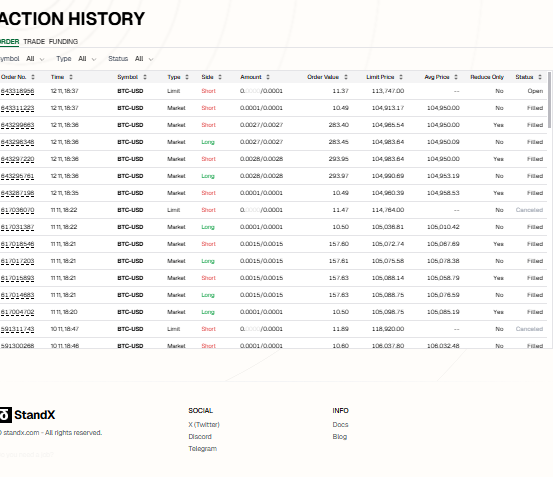
Task: Click limit price 113,747.00
Action: tap(388, 91)
